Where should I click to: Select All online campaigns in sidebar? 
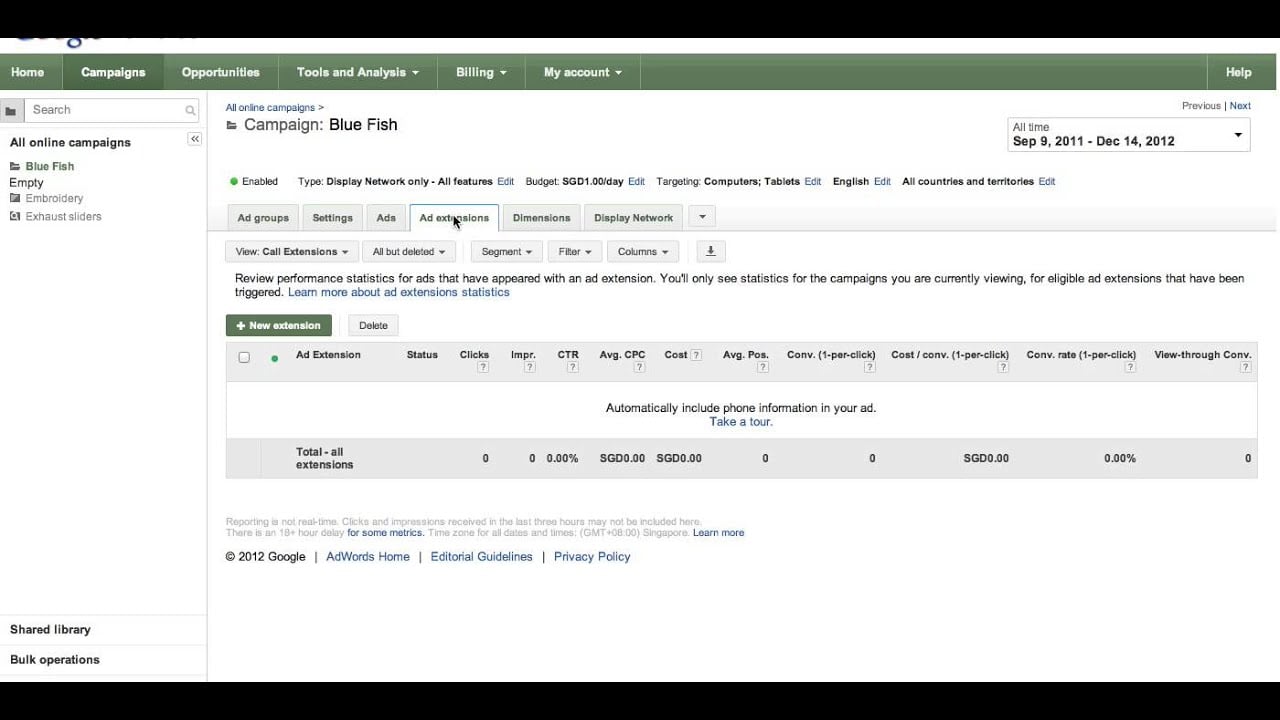[x=70, y=143]
